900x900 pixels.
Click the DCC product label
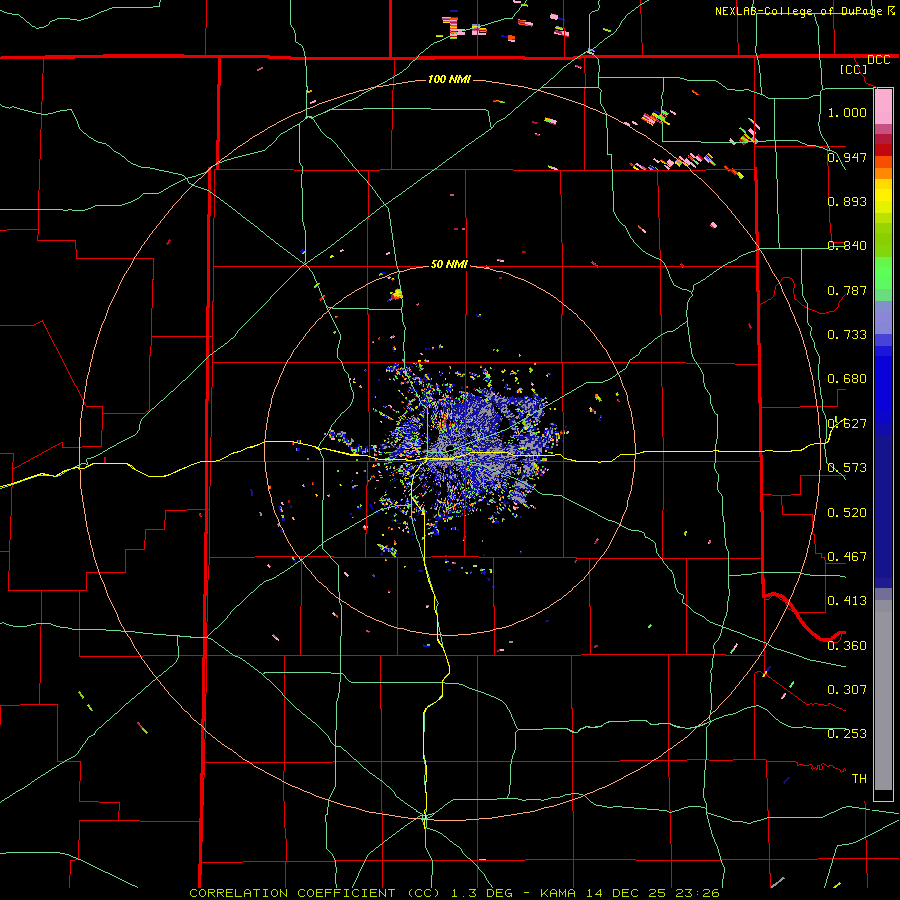click(x=878, y=60)
